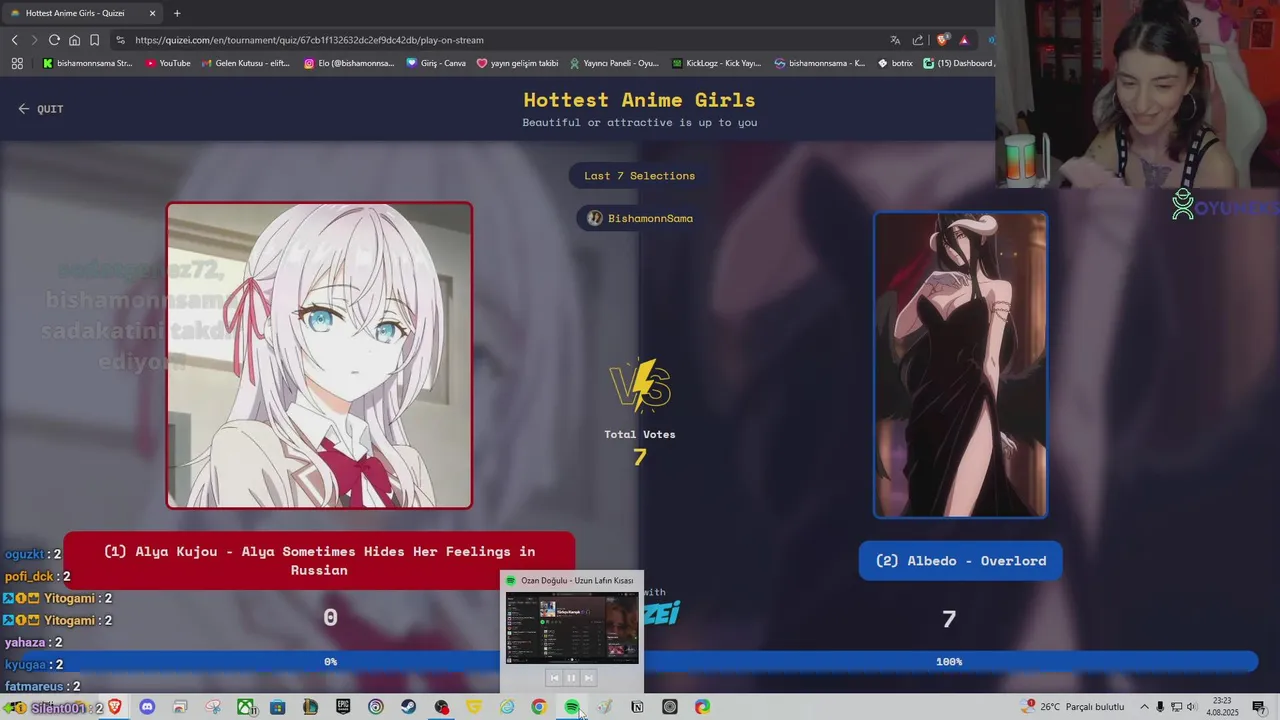Bookmark this page with bookmark icon
The image size is (1280, 720).
[94, 40]
